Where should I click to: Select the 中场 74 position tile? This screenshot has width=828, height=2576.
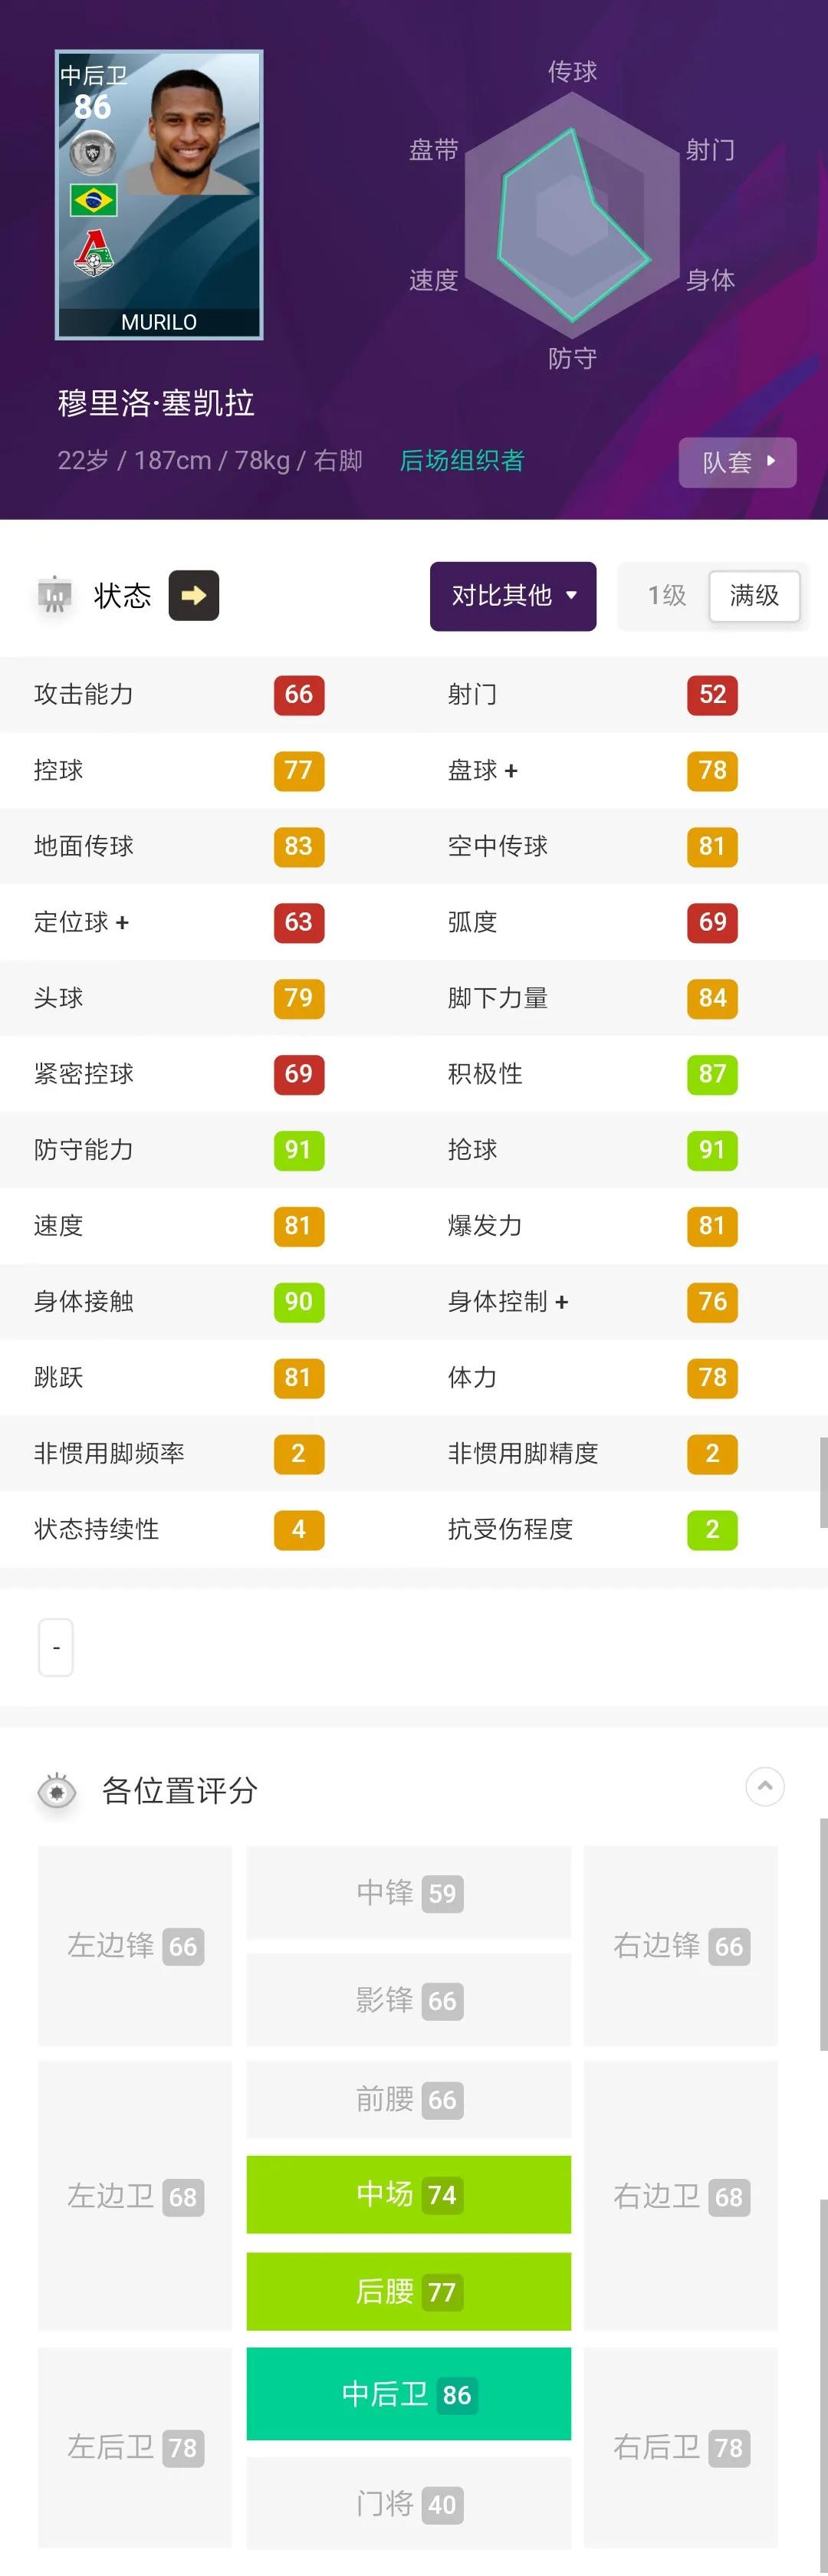coord(408,2194)
